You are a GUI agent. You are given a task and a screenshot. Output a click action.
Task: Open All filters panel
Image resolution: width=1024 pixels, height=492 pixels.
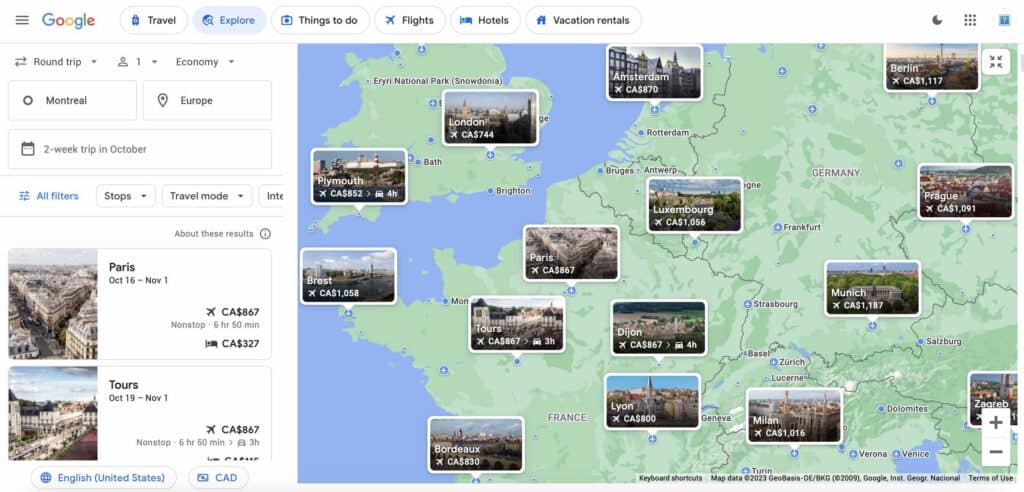48,196
